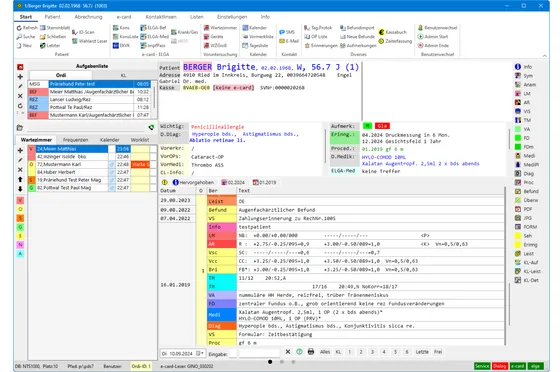
Task: Select the Lanser Ludwig/Rez task row
Action: click(x=89, y=99)
